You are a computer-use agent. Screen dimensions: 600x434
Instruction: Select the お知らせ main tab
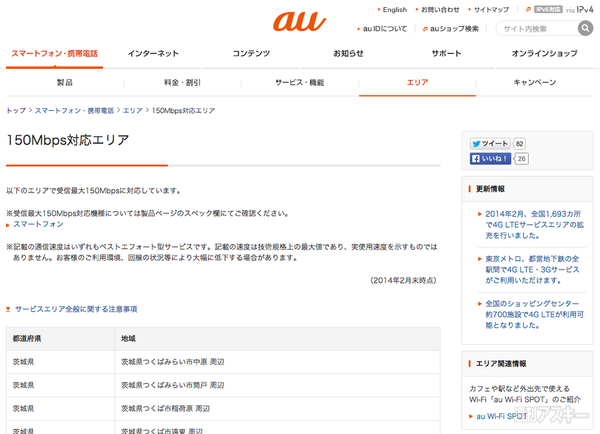348,54
